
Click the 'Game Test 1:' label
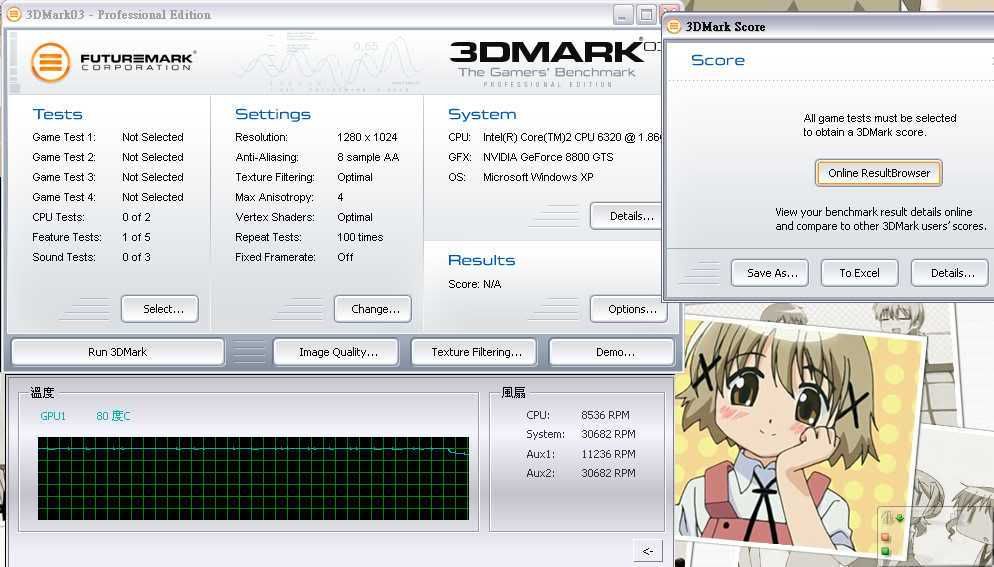[x=63, y=137]
